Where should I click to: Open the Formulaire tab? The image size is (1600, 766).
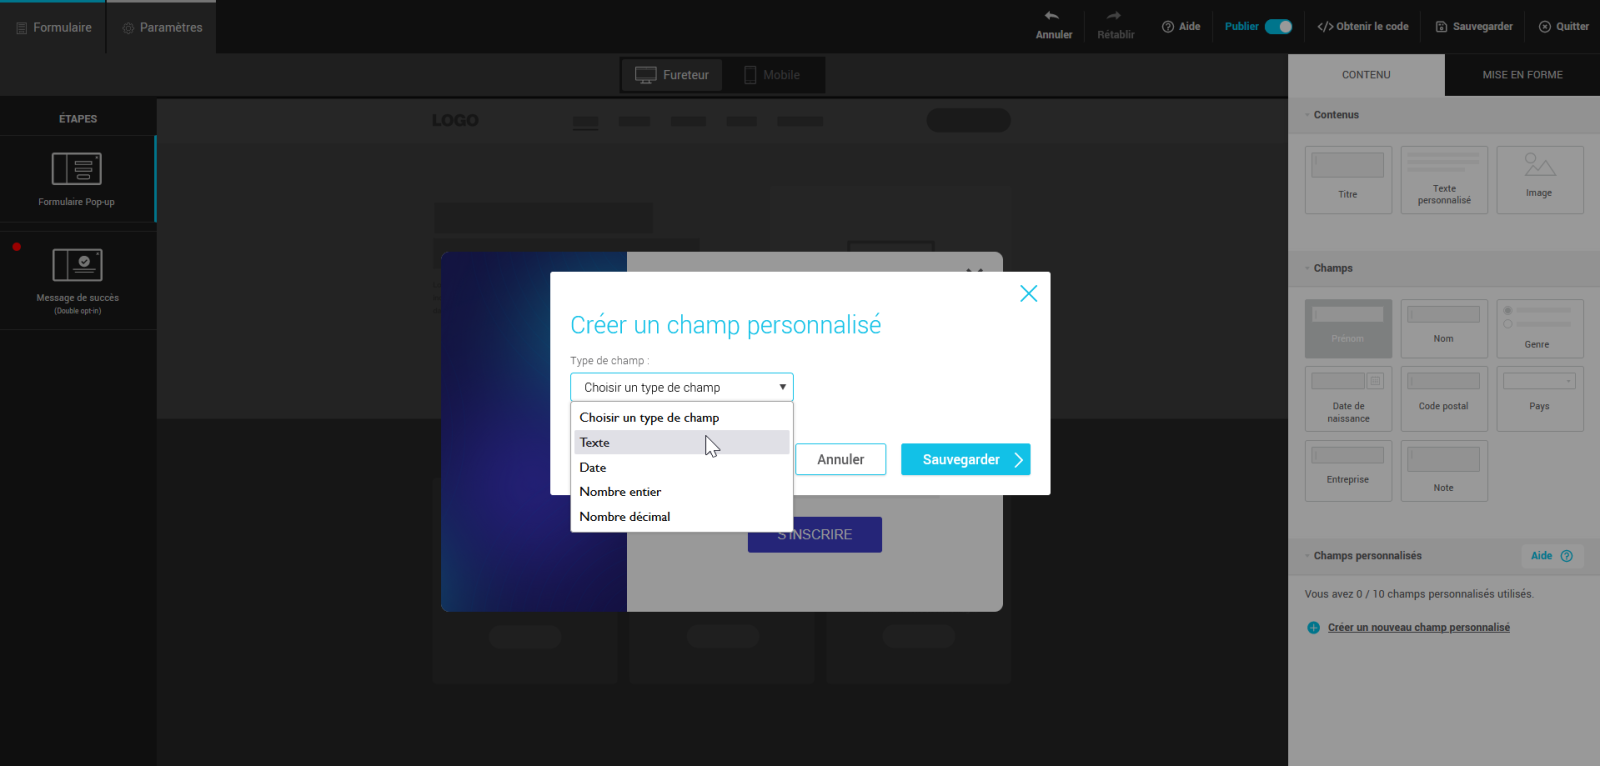[x=54, y=27]
